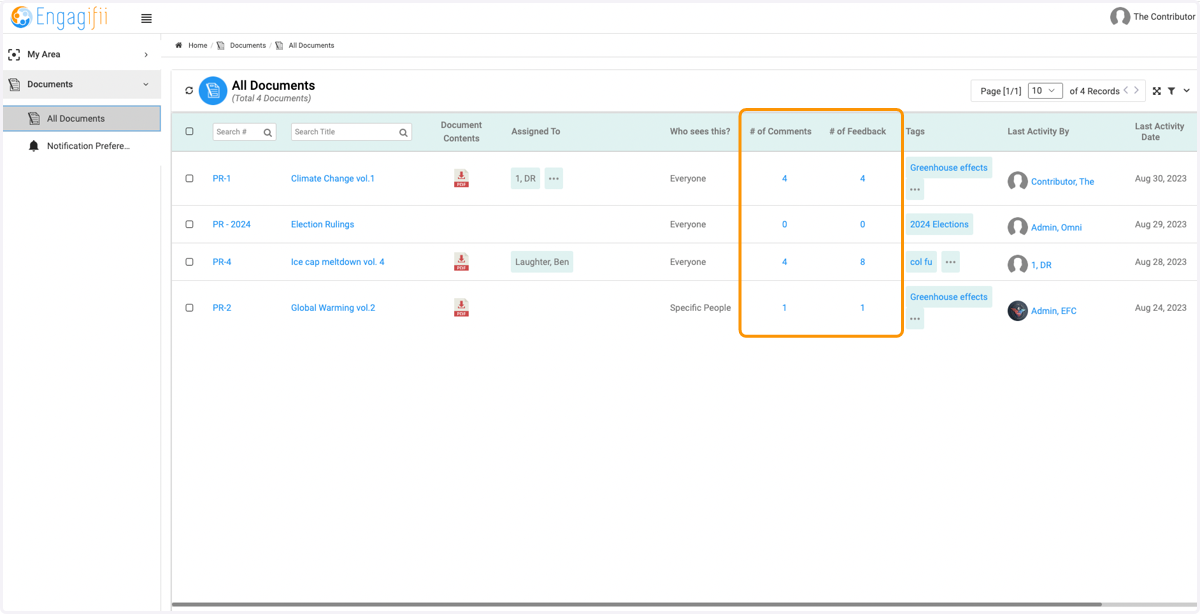Click Aug 30, 2023 date cell

pyautogui.click(x=1161, y=178)
